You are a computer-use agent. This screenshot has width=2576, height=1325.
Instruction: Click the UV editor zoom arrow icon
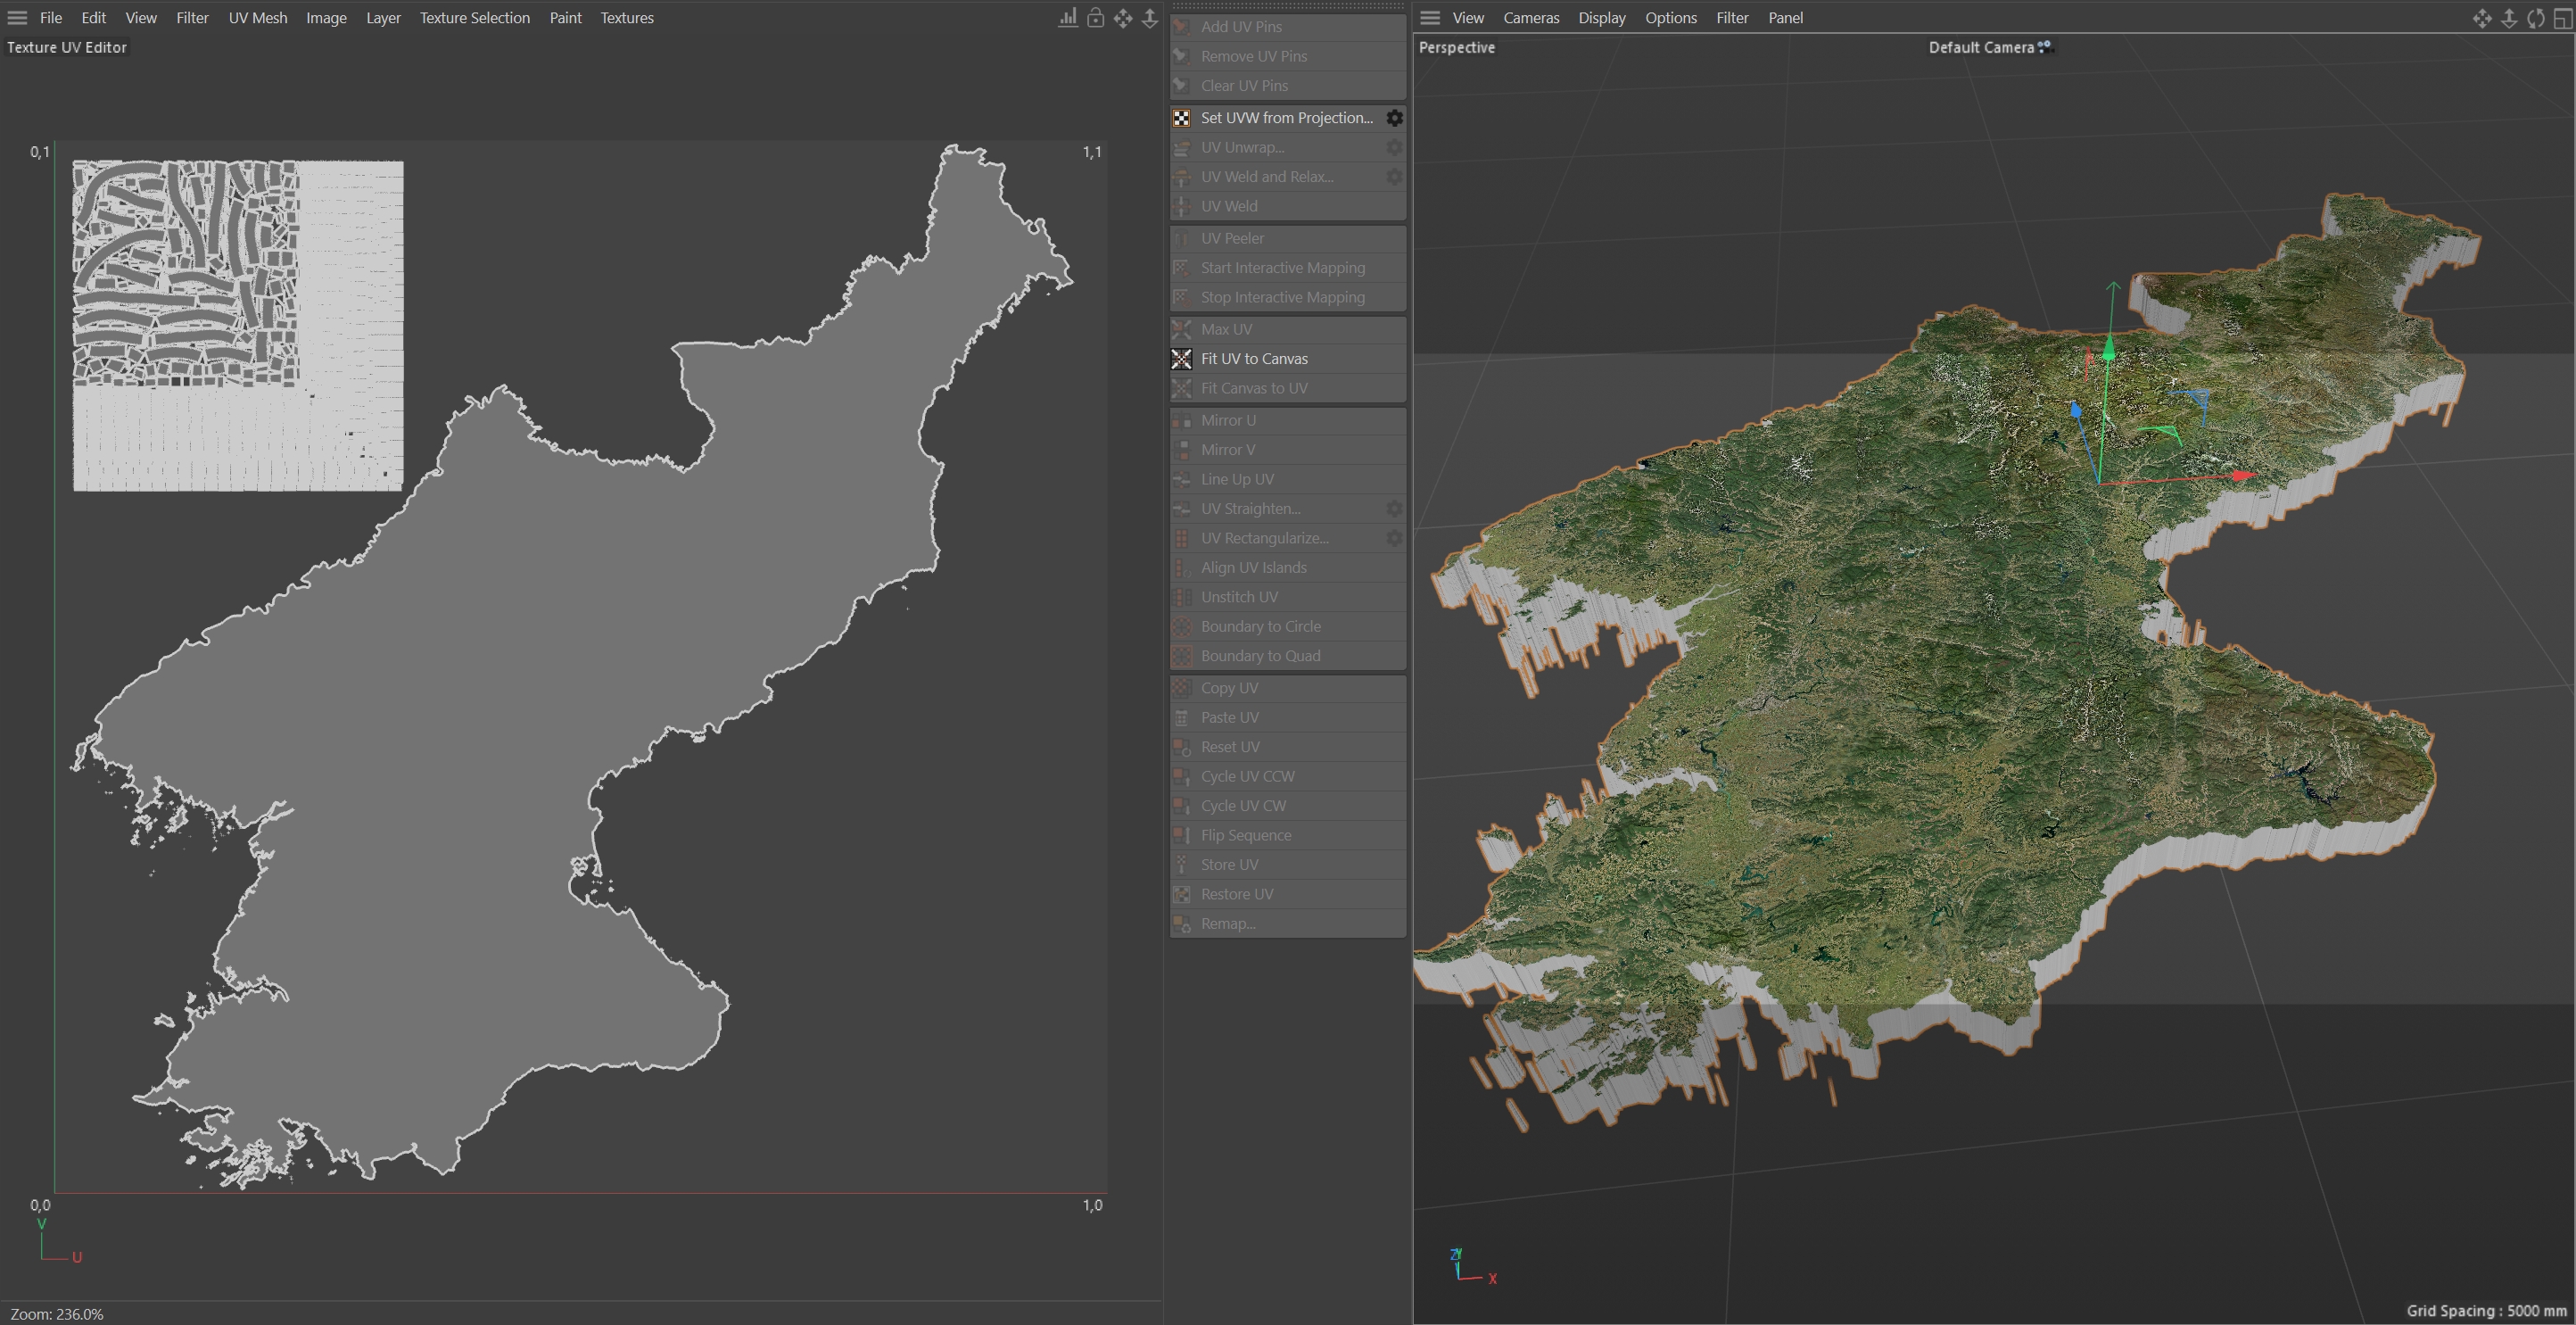[1150, 18]
